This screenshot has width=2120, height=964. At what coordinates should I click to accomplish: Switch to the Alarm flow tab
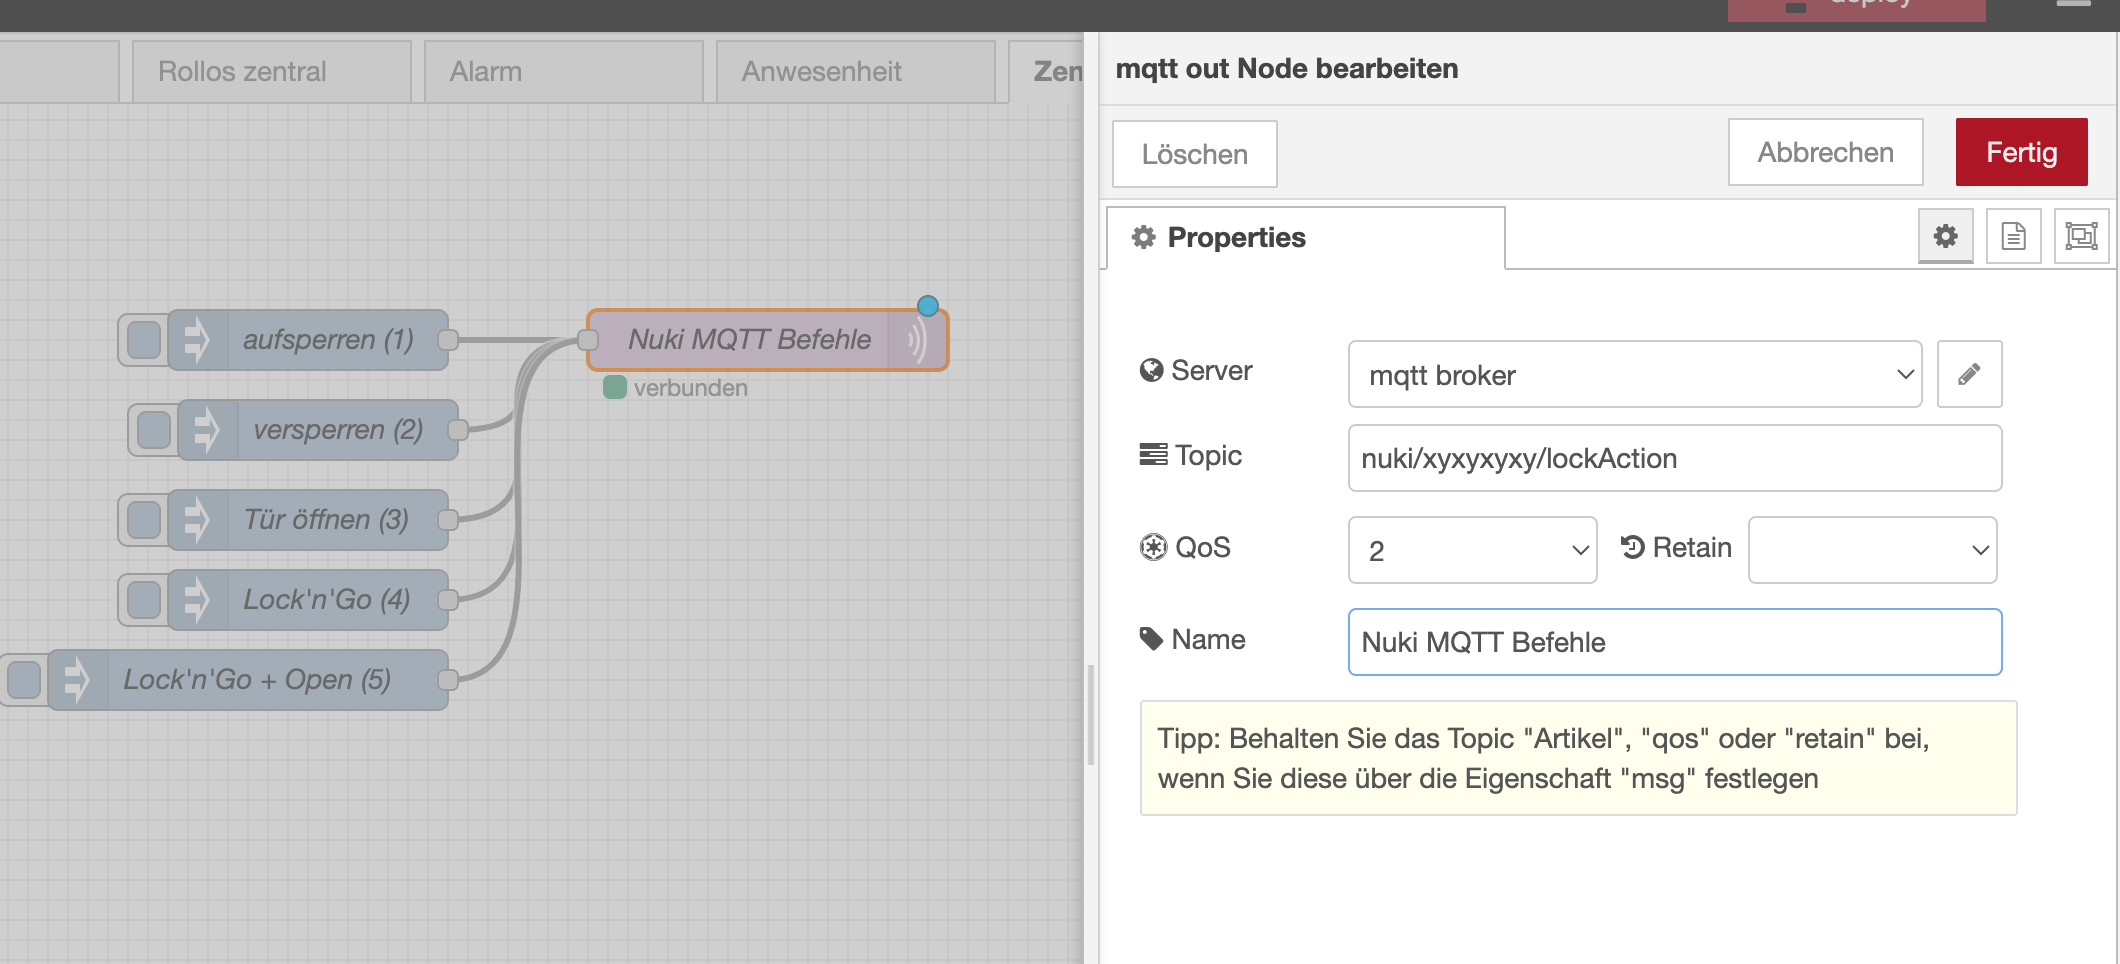coord(563,71)
